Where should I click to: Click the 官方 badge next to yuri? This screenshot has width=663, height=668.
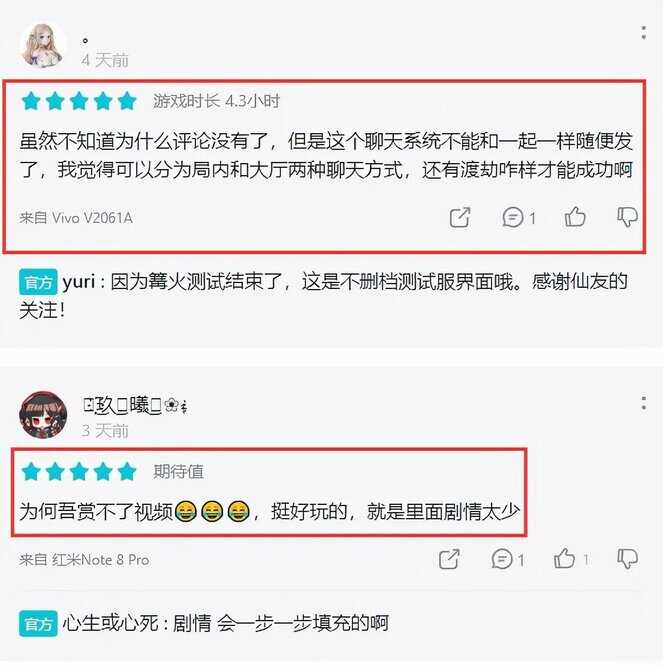[x=38, y=282]
